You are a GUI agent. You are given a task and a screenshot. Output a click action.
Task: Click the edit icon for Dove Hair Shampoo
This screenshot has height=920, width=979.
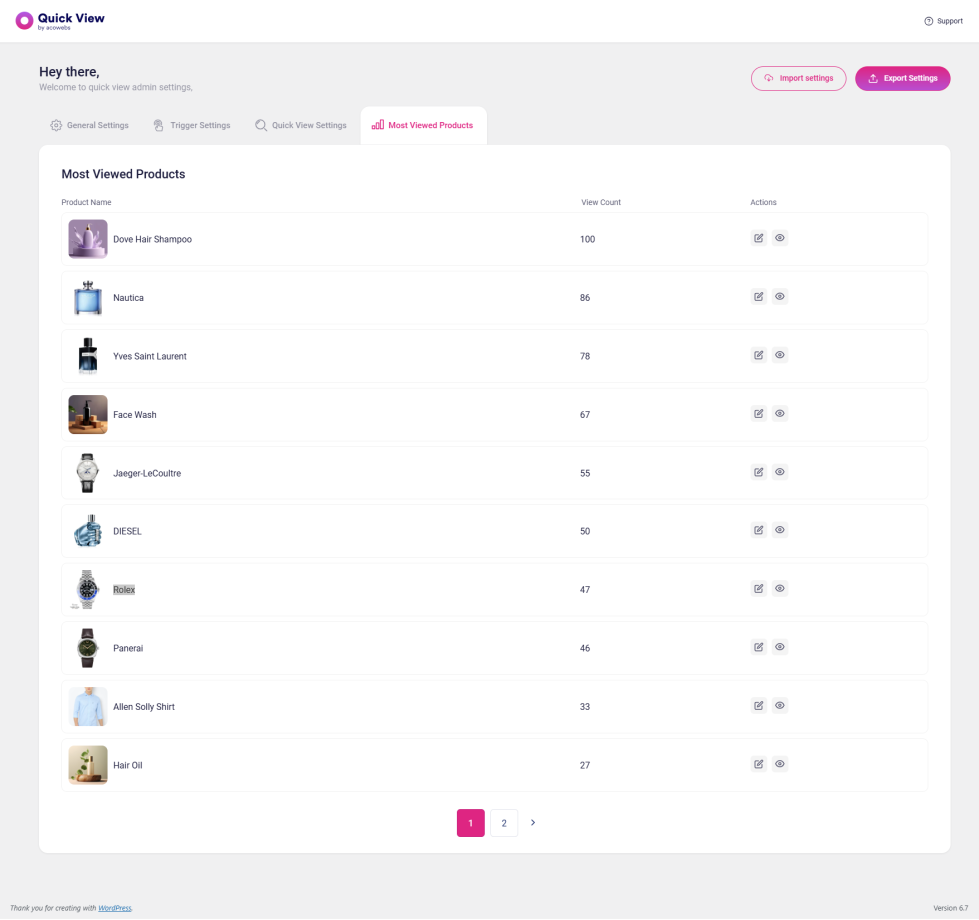(x=759, y=238)
